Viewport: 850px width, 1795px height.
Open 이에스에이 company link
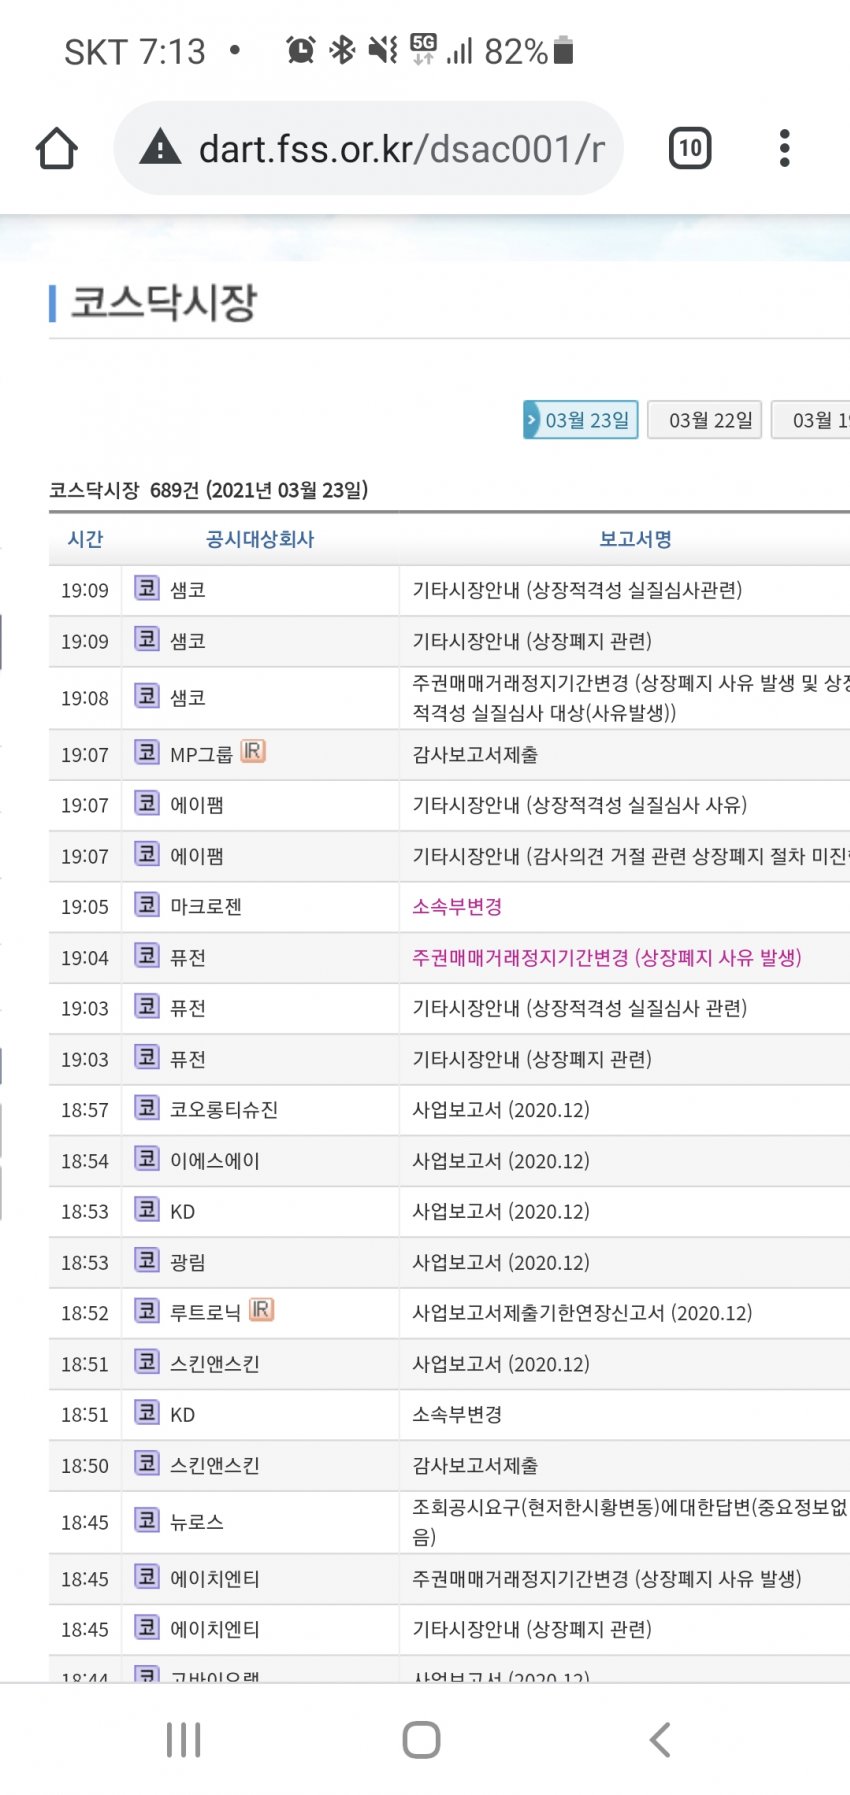coord(215,1161)
